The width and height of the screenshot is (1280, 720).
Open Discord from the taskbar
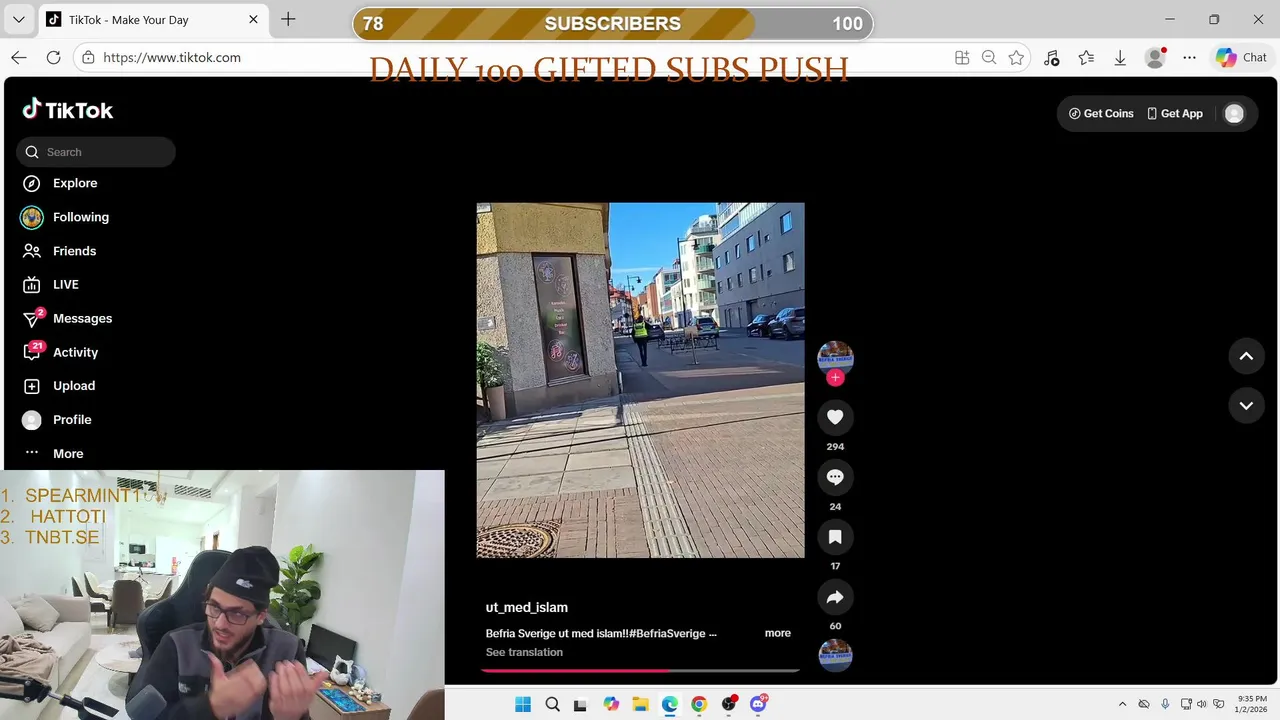758,704
